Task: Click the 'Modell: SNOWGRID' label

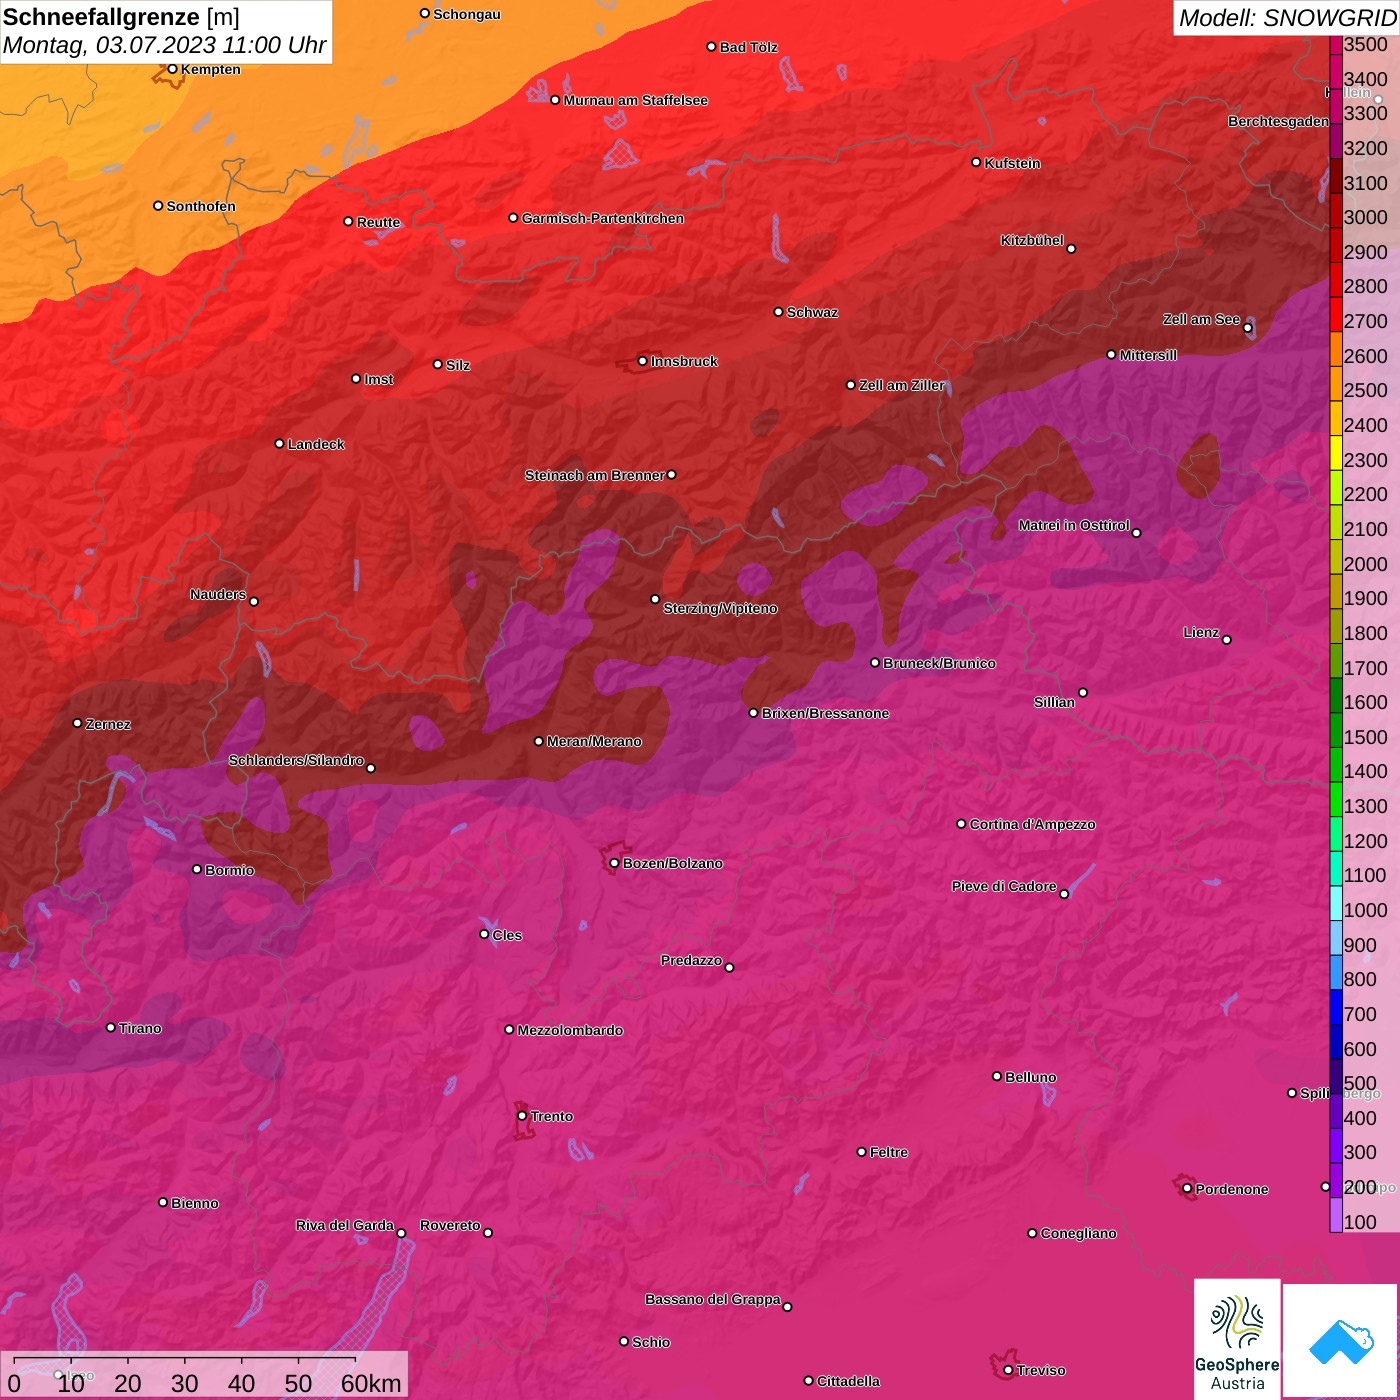Action: point(1287,18)
